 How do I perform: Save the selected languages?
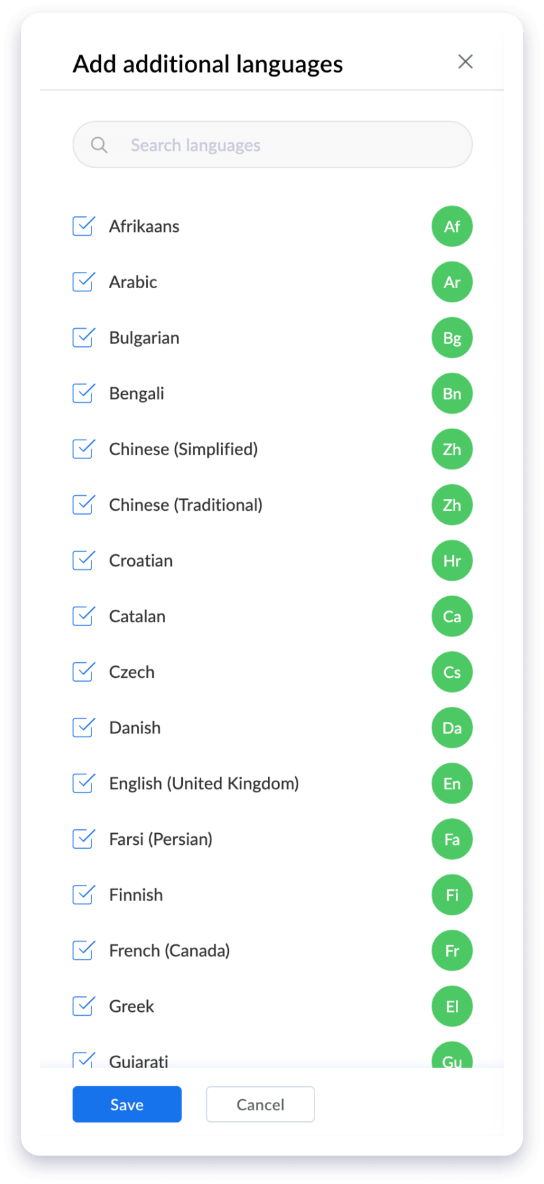point(127,1104)
